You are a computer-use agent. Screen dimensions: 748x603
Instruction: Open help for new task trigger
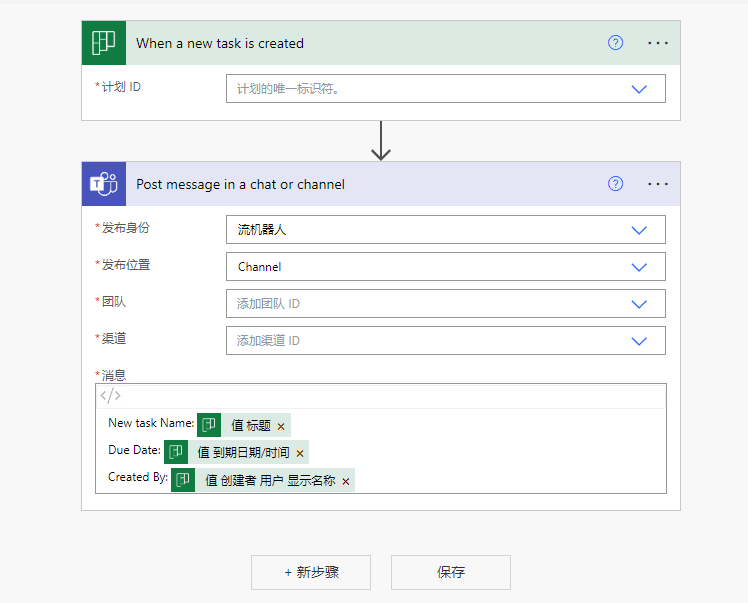[616, 43]
